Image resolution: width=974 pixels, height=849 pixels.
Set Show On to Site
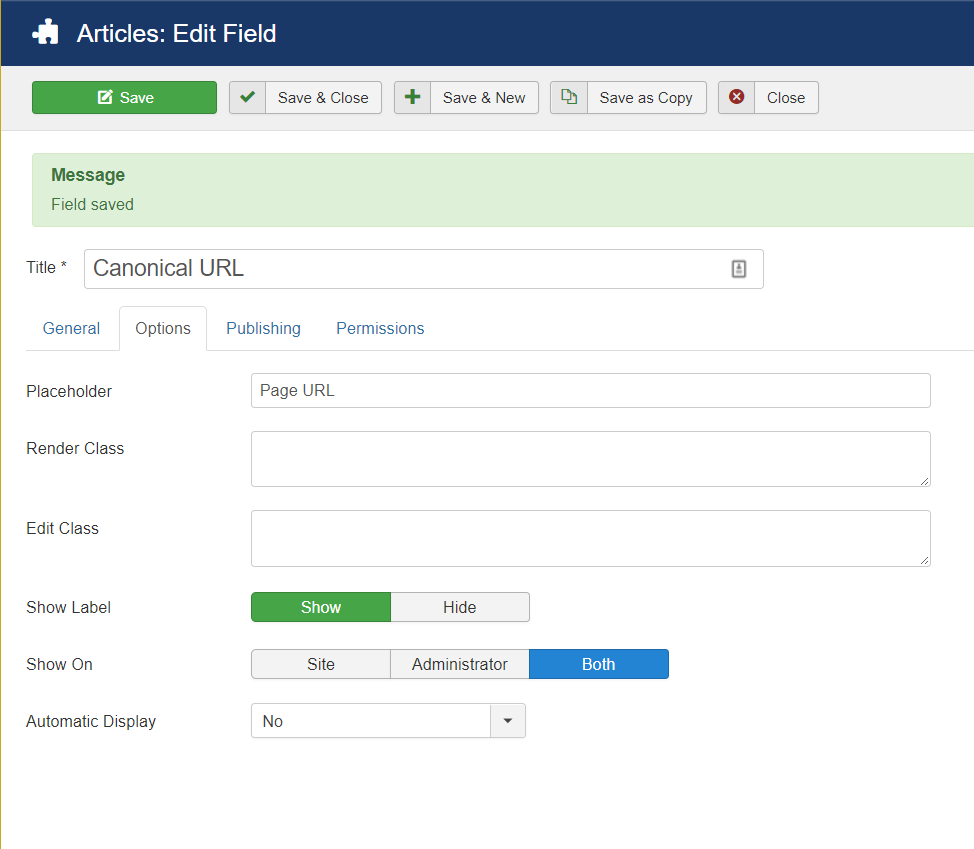coord(320,664)
